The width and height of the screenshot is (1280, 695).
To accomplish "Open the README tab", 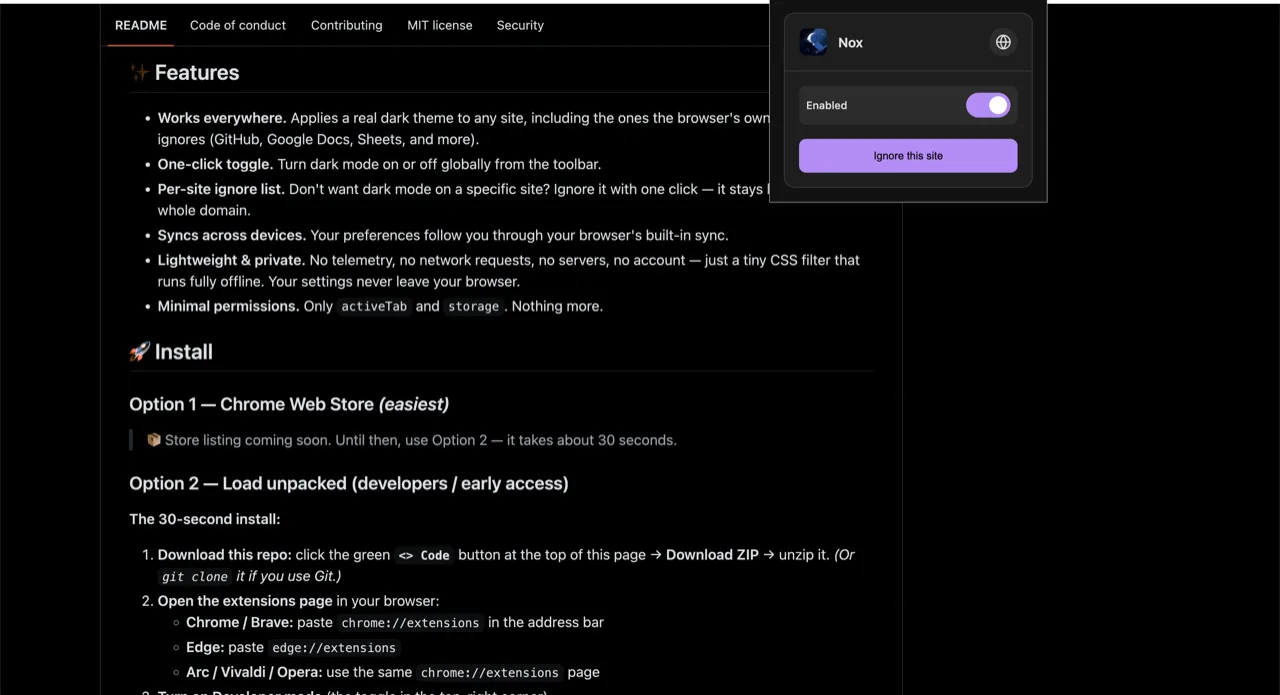I will pyautogui.click(x=141, y=25).
